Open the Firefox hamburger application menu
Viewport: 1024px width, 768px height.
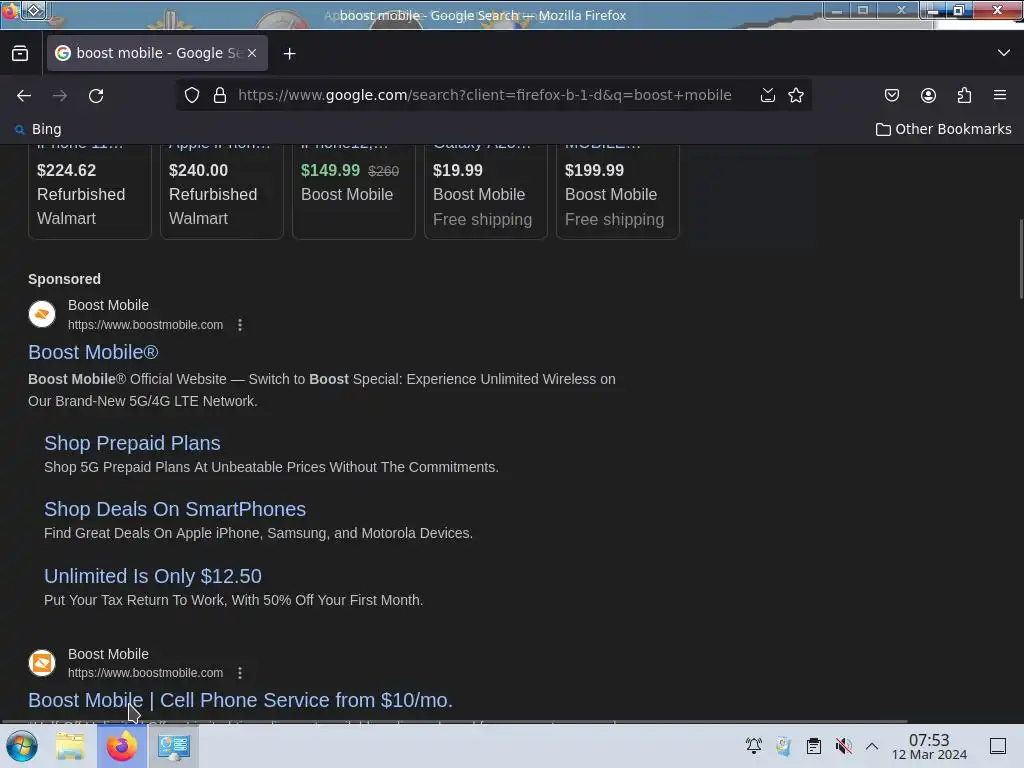tap(1000, 95)
